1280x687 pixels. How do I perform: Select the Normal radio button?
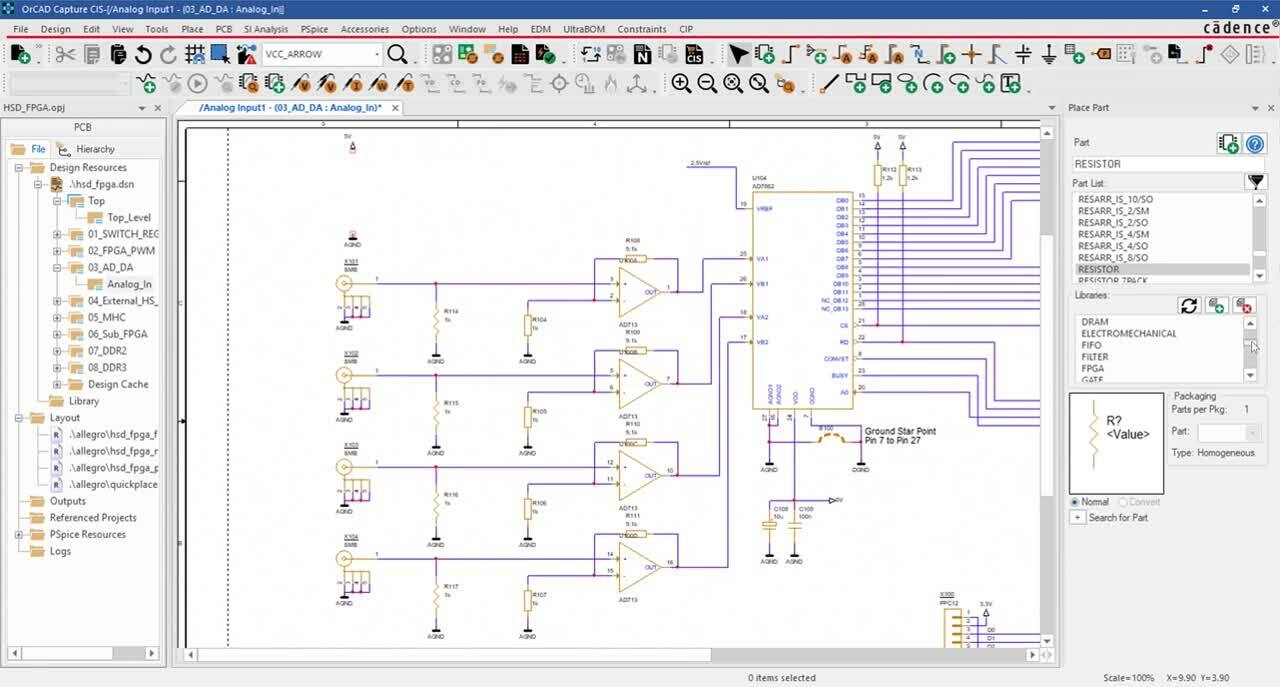click(1075, 502)
